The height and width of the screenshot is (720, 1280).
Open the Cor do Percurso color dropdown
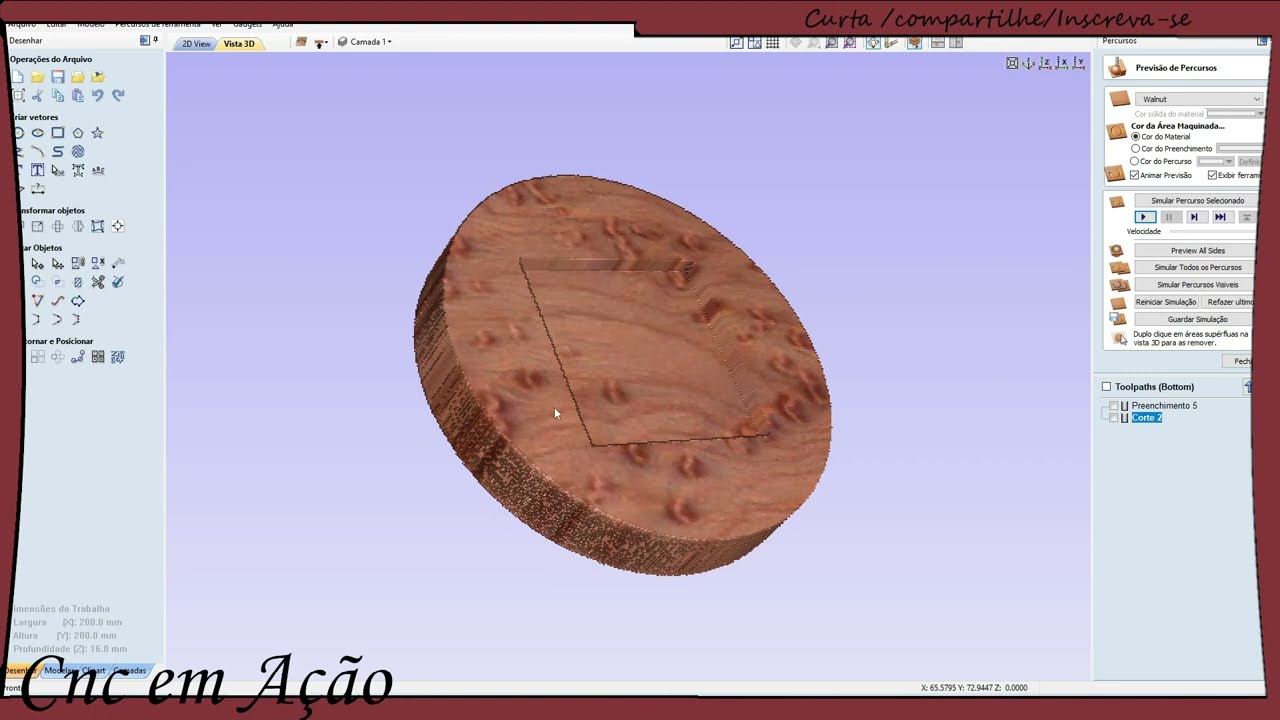pyautogui.click(x=1216, y=162)
